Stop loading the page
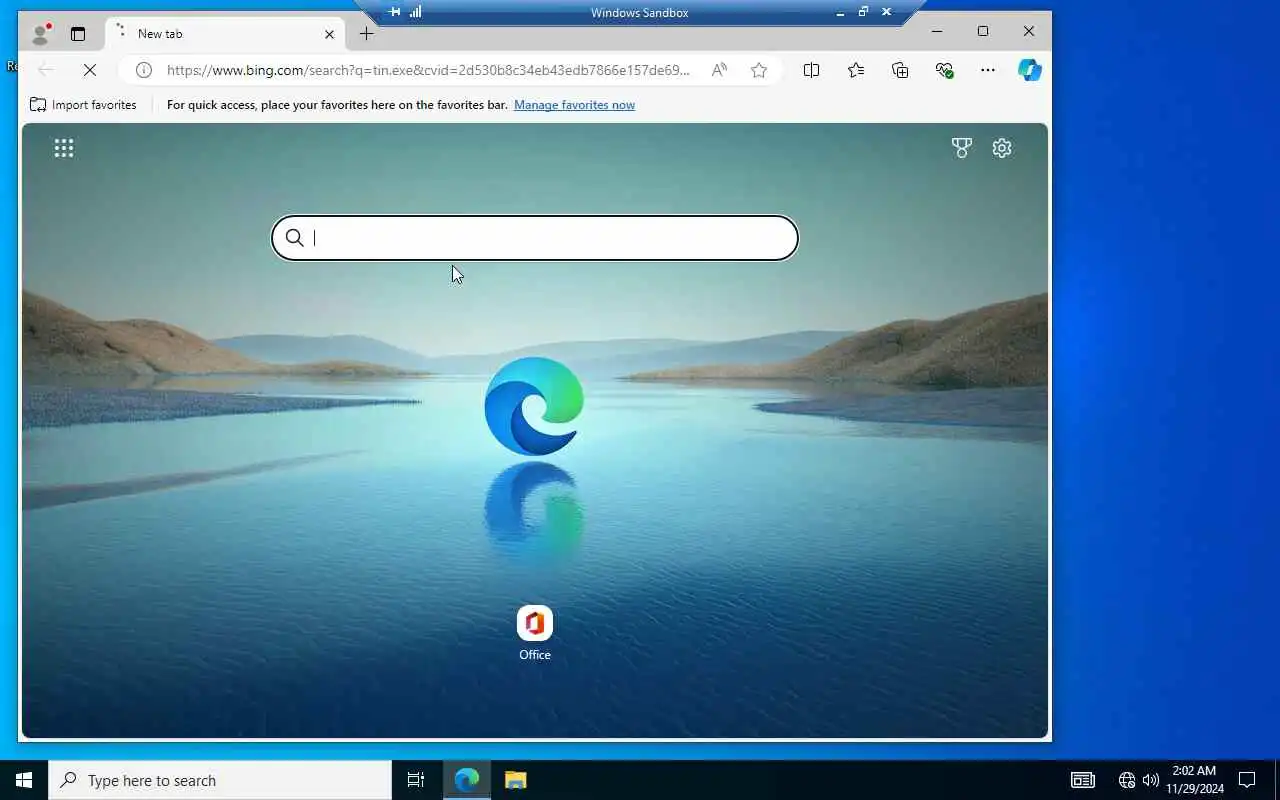The height and width of the screenshot is (800, 1280). pyautogui.click(x=89, y=70)
